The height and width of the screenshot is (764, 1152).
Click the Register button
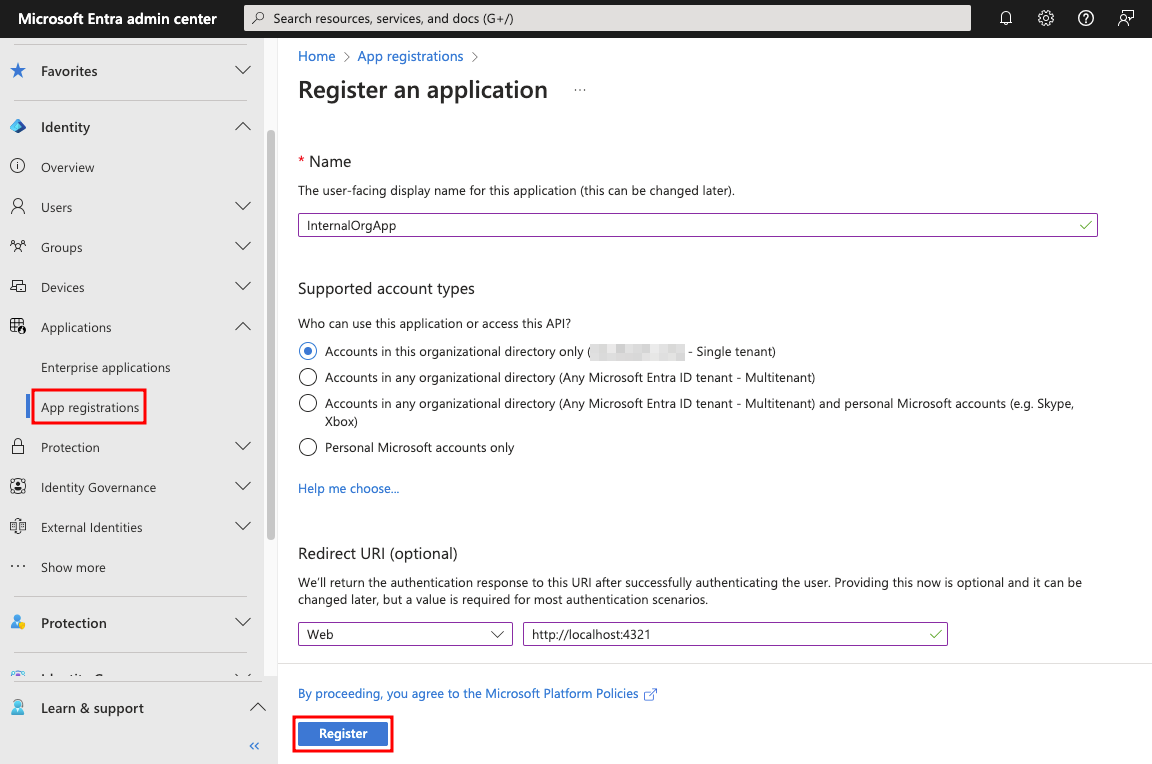pos(343,733)
